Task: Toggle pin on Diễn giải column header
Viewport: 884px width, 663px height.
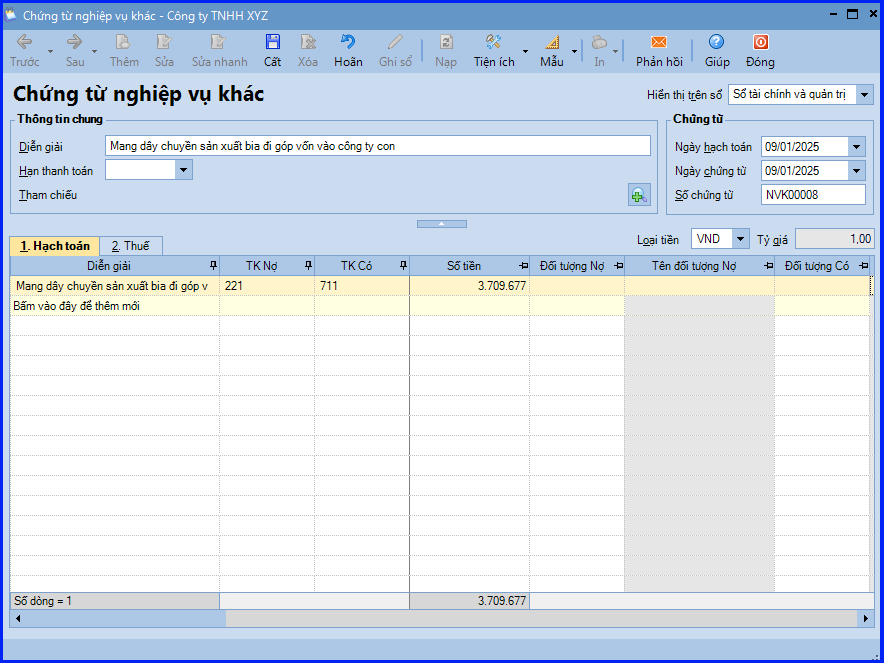Action: pyautogui.click(x=212, y=265)
